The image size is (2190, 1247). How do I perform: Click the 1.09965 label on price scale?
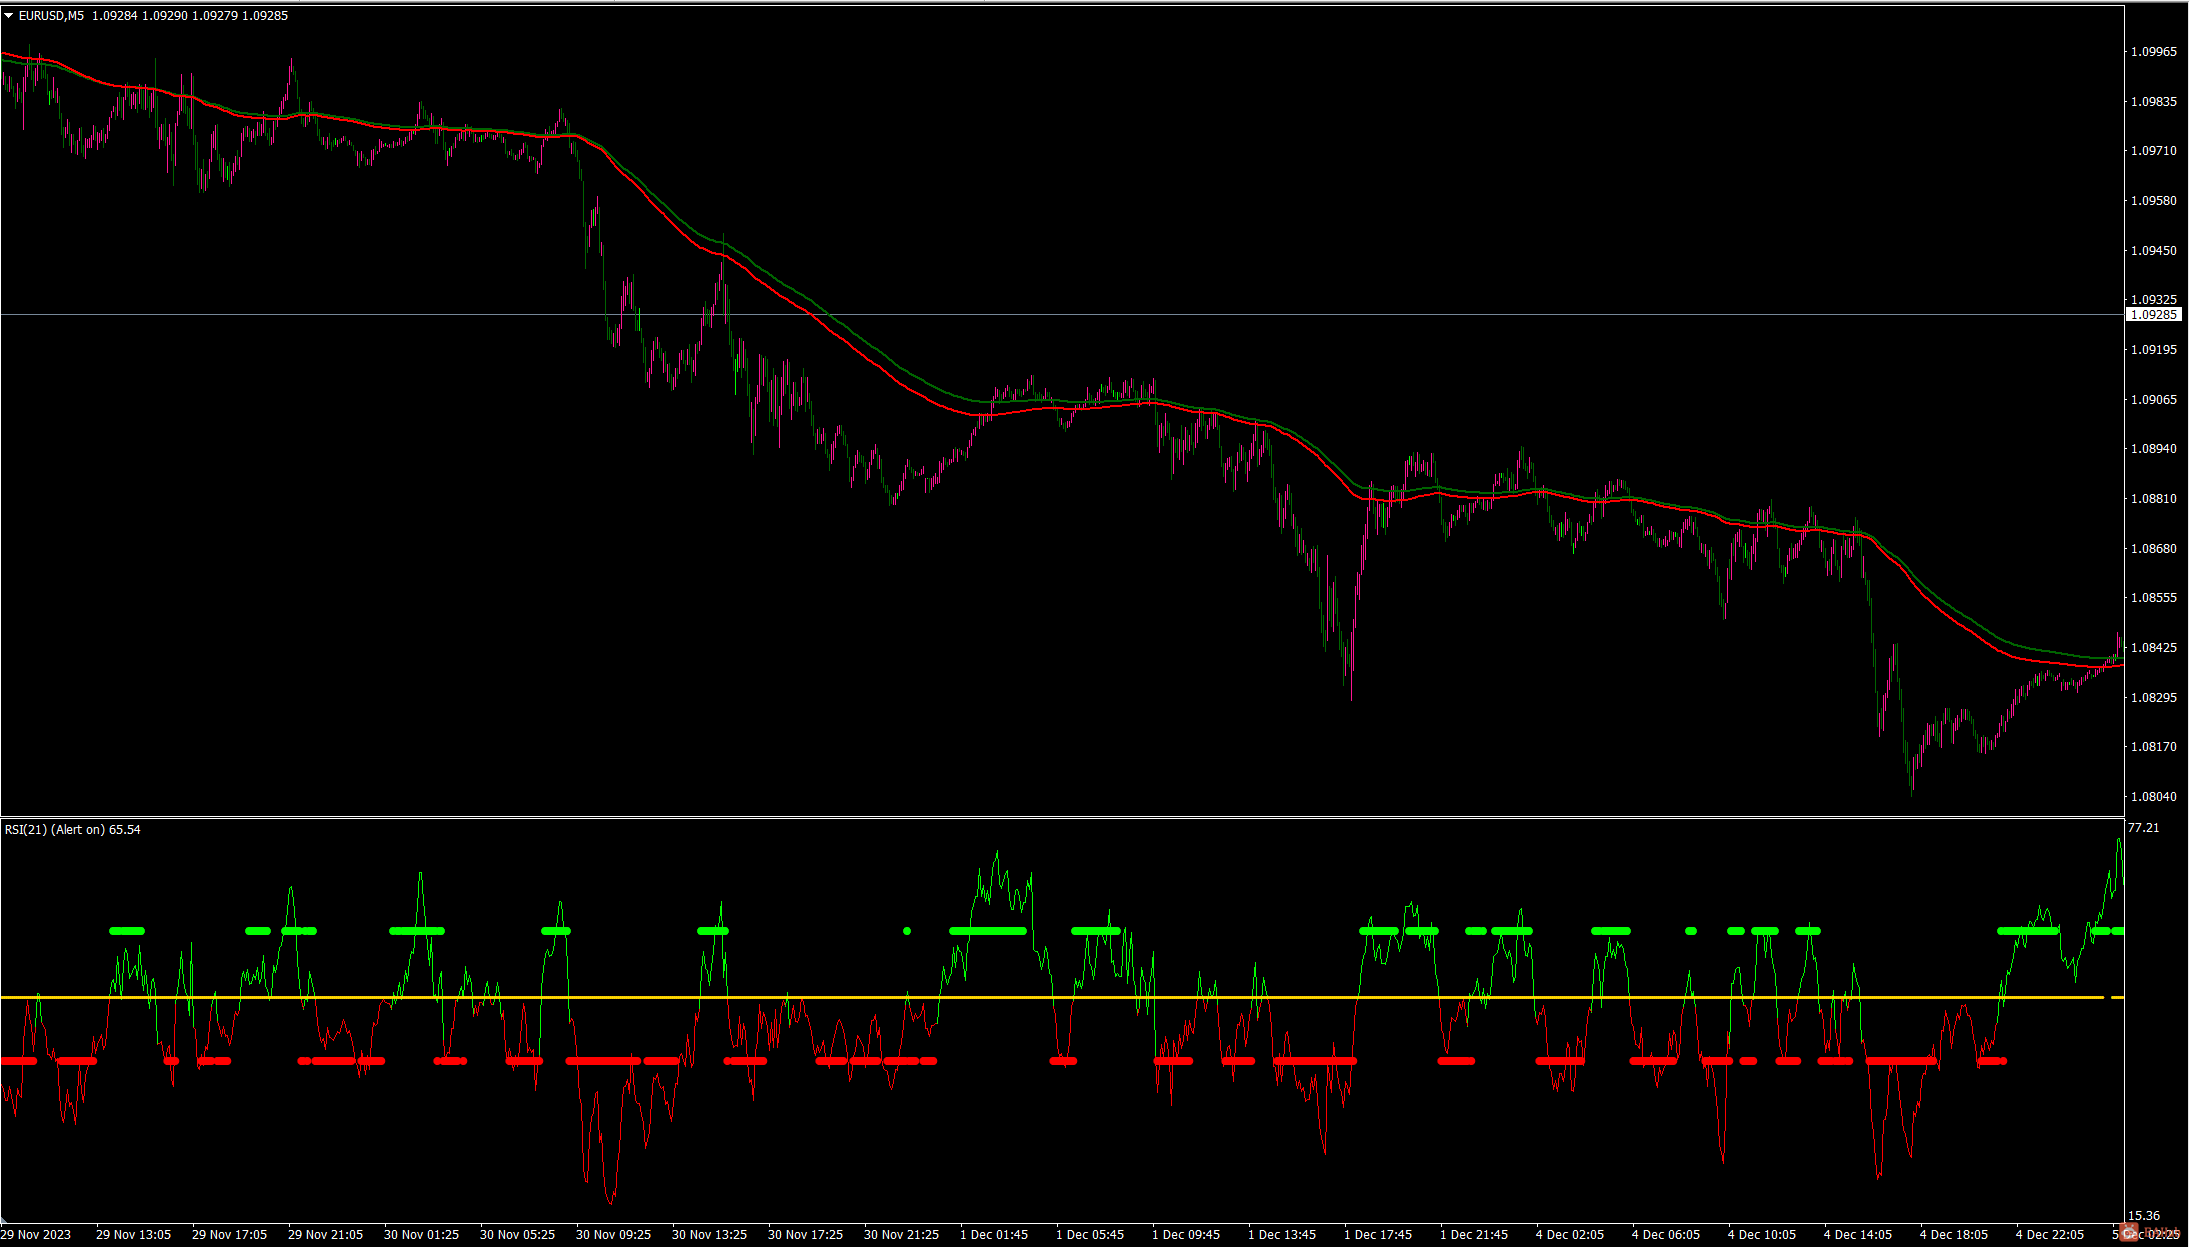(x=2153, y=52)
